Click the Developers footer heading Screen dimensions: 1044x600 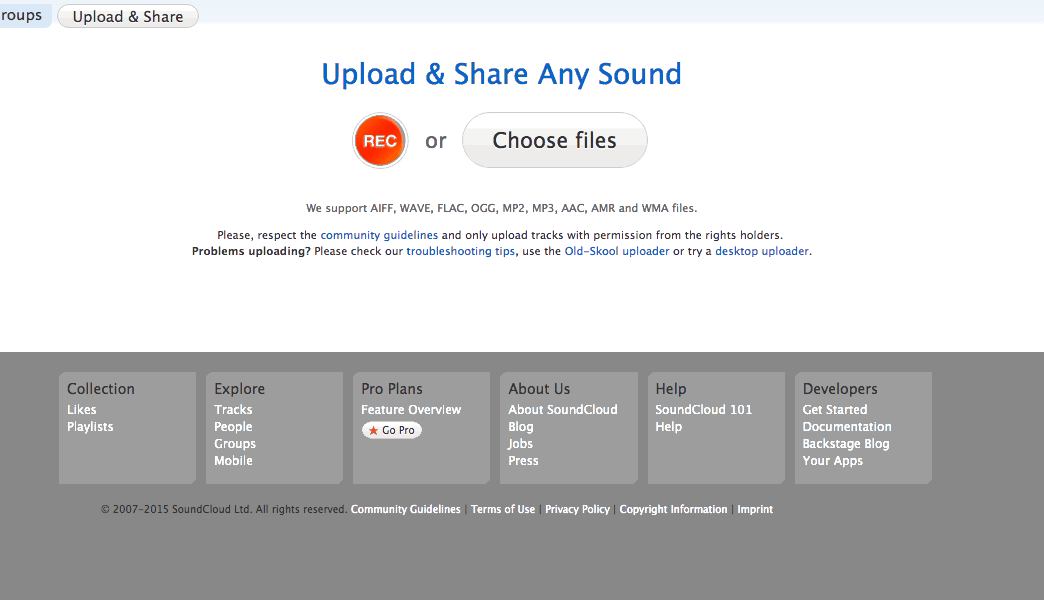coord(840,389)
